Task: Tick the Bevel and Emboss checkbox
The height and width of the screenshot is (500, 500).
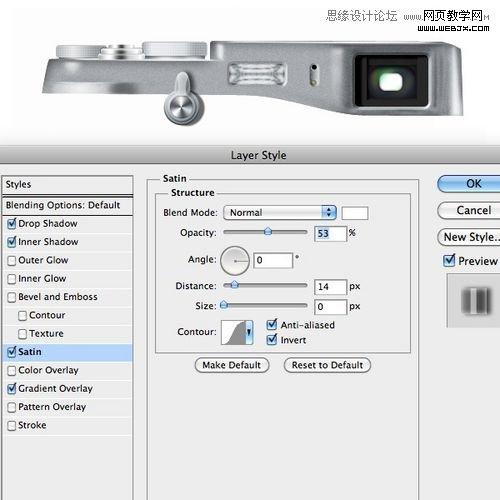Action: (12, 297)
